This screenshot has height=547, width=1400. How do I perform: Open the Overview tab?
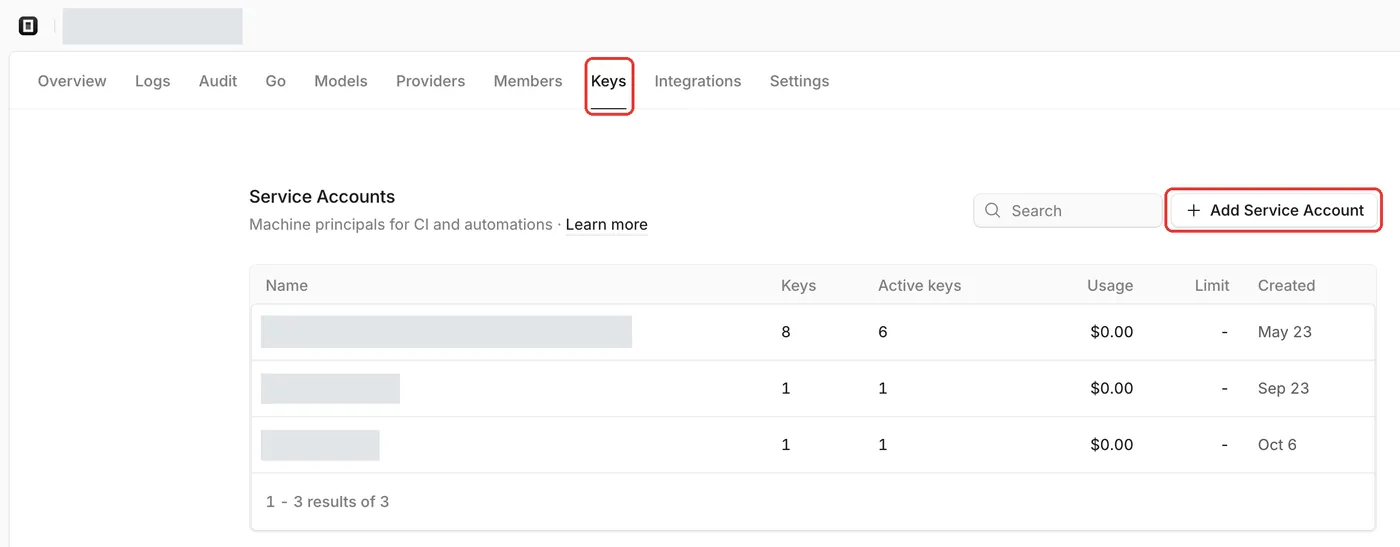coord(72,81)
